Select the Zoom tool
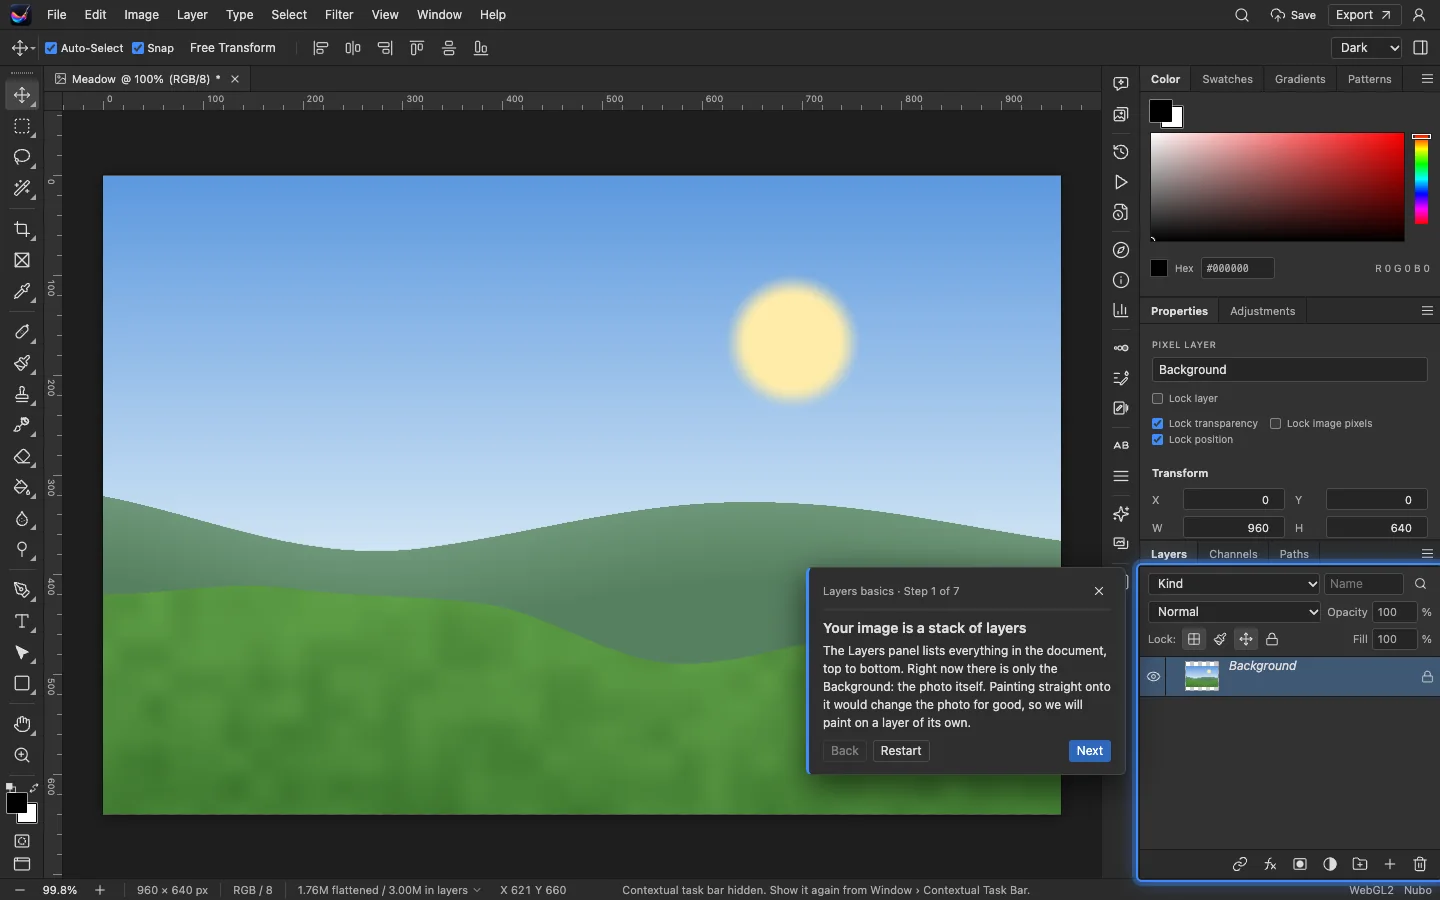1440x900 pixels. [22, 755]
